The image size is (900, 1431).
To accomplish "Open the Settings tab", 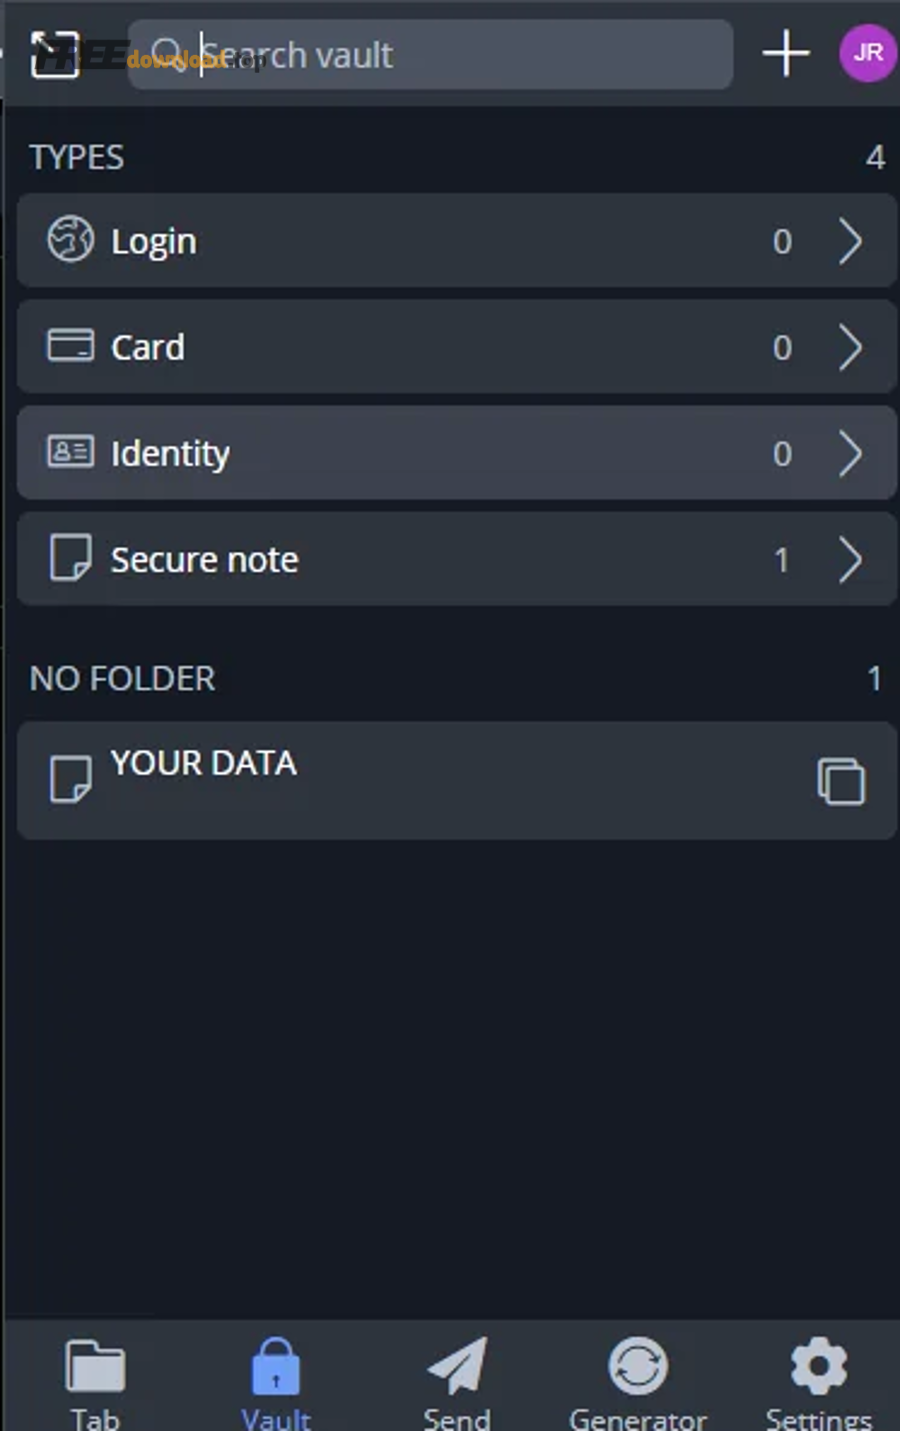I will click(819, 1382).
